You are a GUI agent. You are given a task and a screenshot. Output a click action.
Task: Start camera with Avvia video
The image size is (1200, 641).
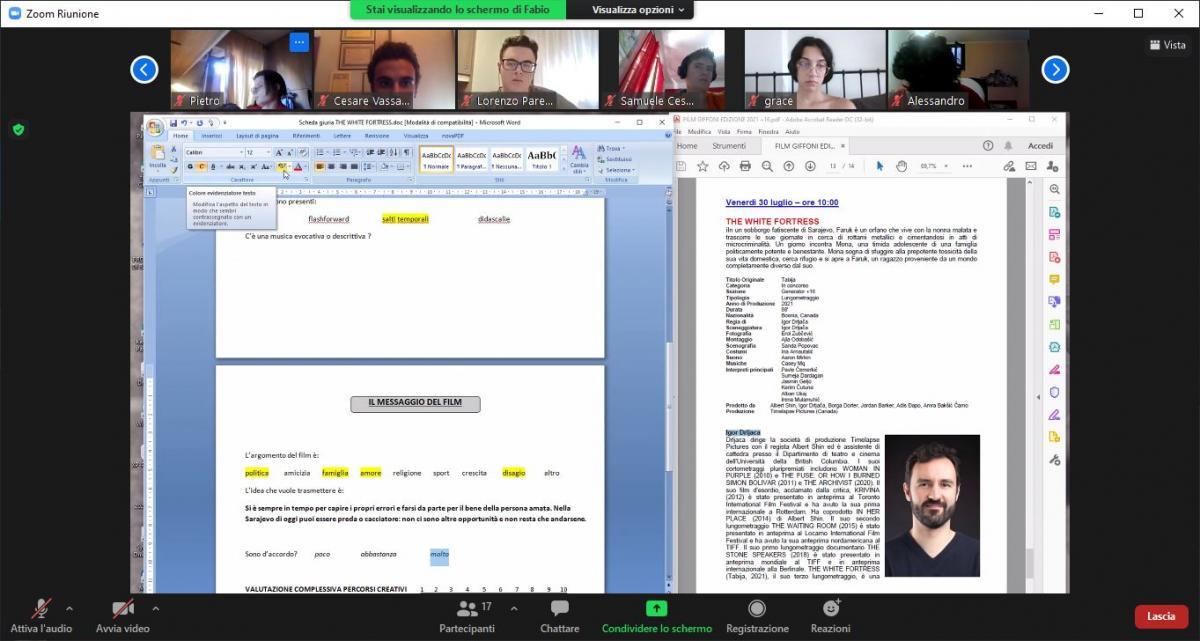pos(123,616)
